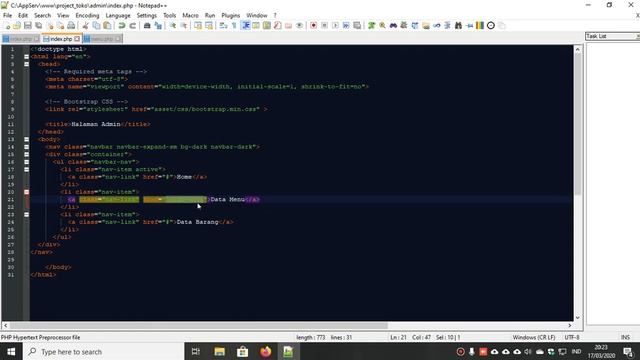
Task: Open File Explorer from the taskbar
Action: [220, 352]
